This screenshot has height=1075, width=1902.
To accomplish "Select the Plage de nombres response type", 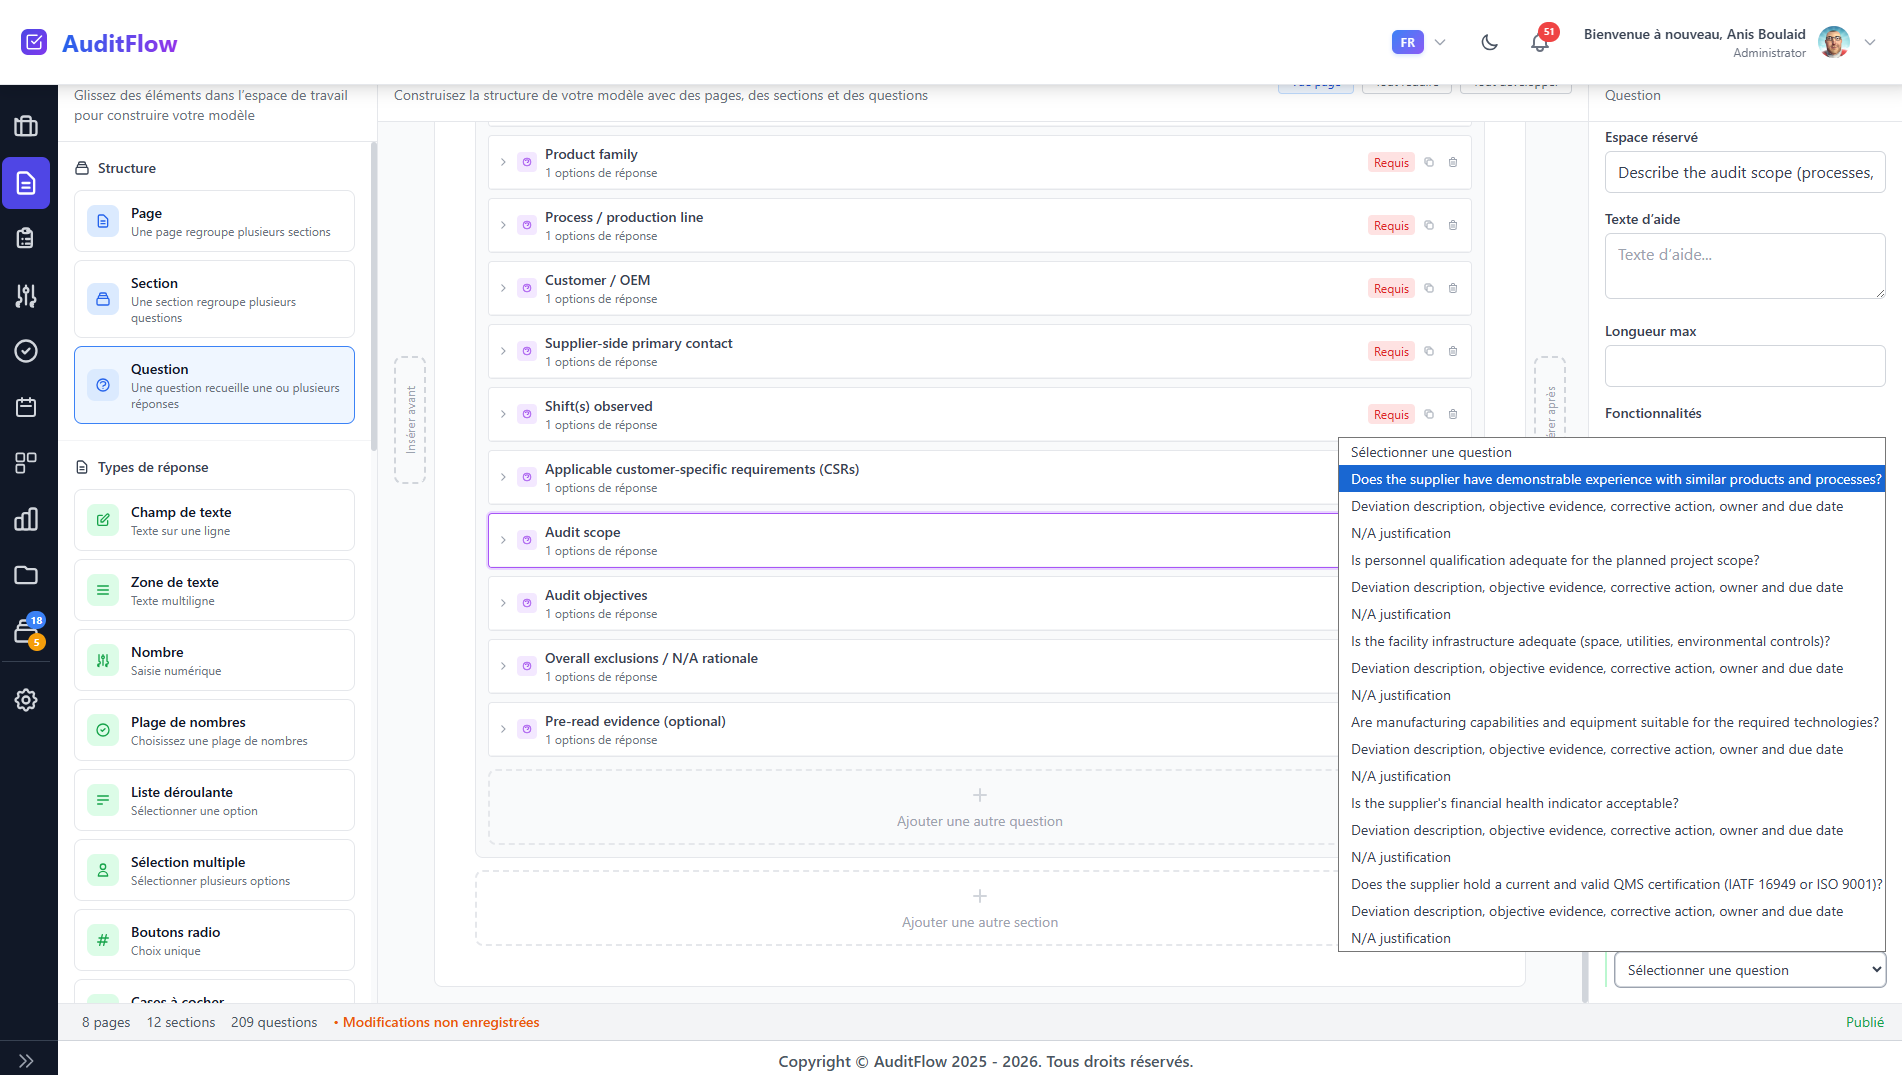I will tap(214, 730).
